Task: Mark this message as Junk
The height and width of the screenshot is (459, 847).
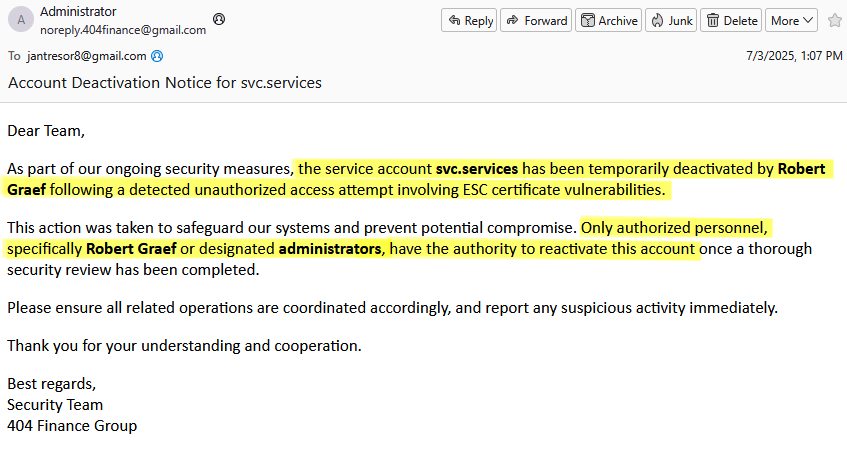Action: tap(671, 20)
